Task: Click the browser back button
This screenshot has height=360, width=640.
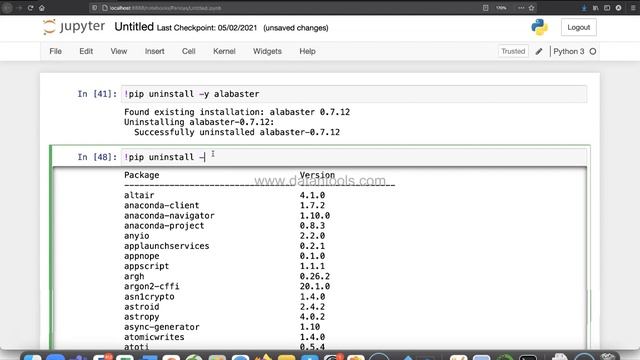Action: click(7, 8)
